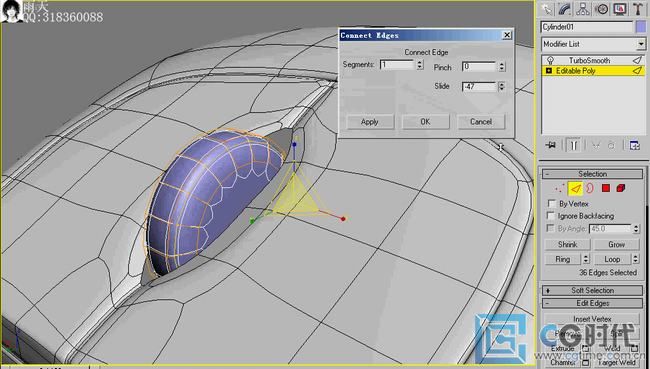Click the Segments value field
Screen dimensions: 650x369
(x=397, y=64)
